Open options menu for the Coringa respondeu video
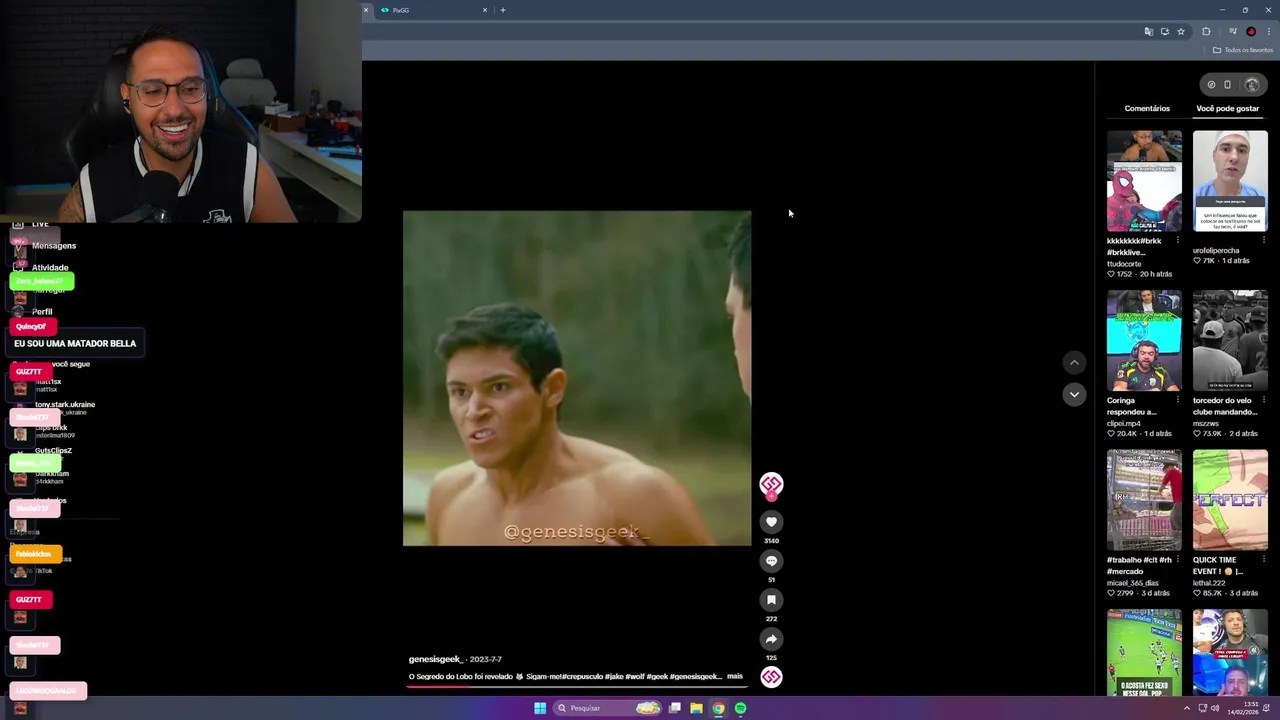The height and width of the screenshot is (720, 1280). [1177, 401]
